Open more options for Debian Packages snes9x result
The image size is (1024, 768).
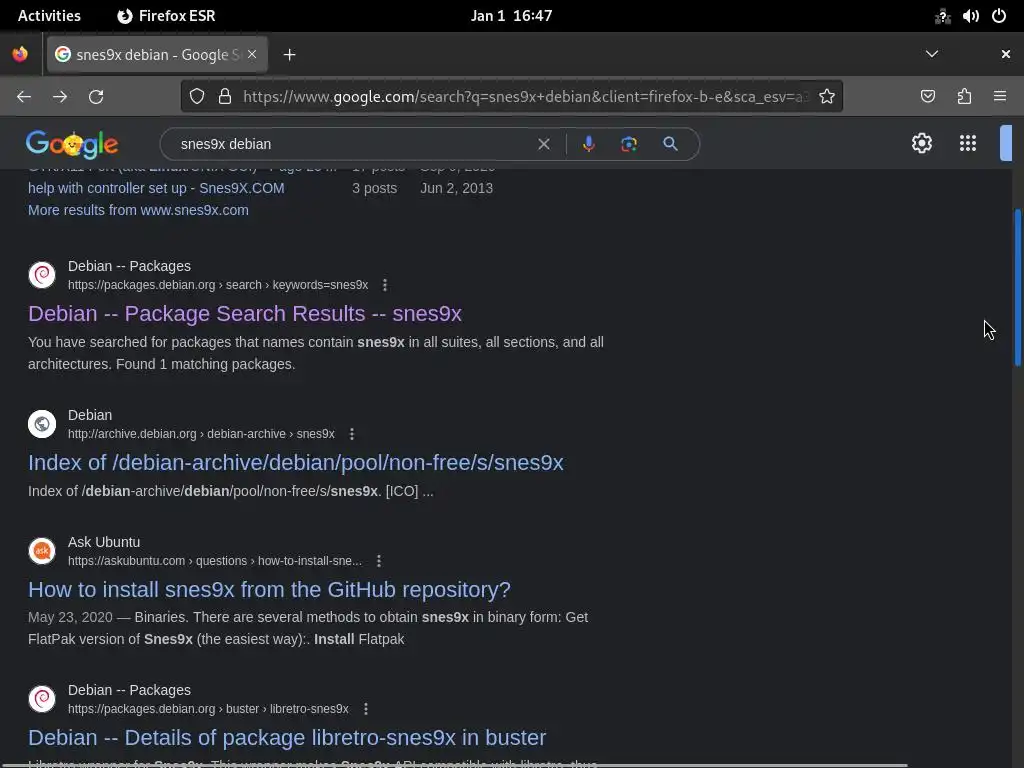(385, 285)
